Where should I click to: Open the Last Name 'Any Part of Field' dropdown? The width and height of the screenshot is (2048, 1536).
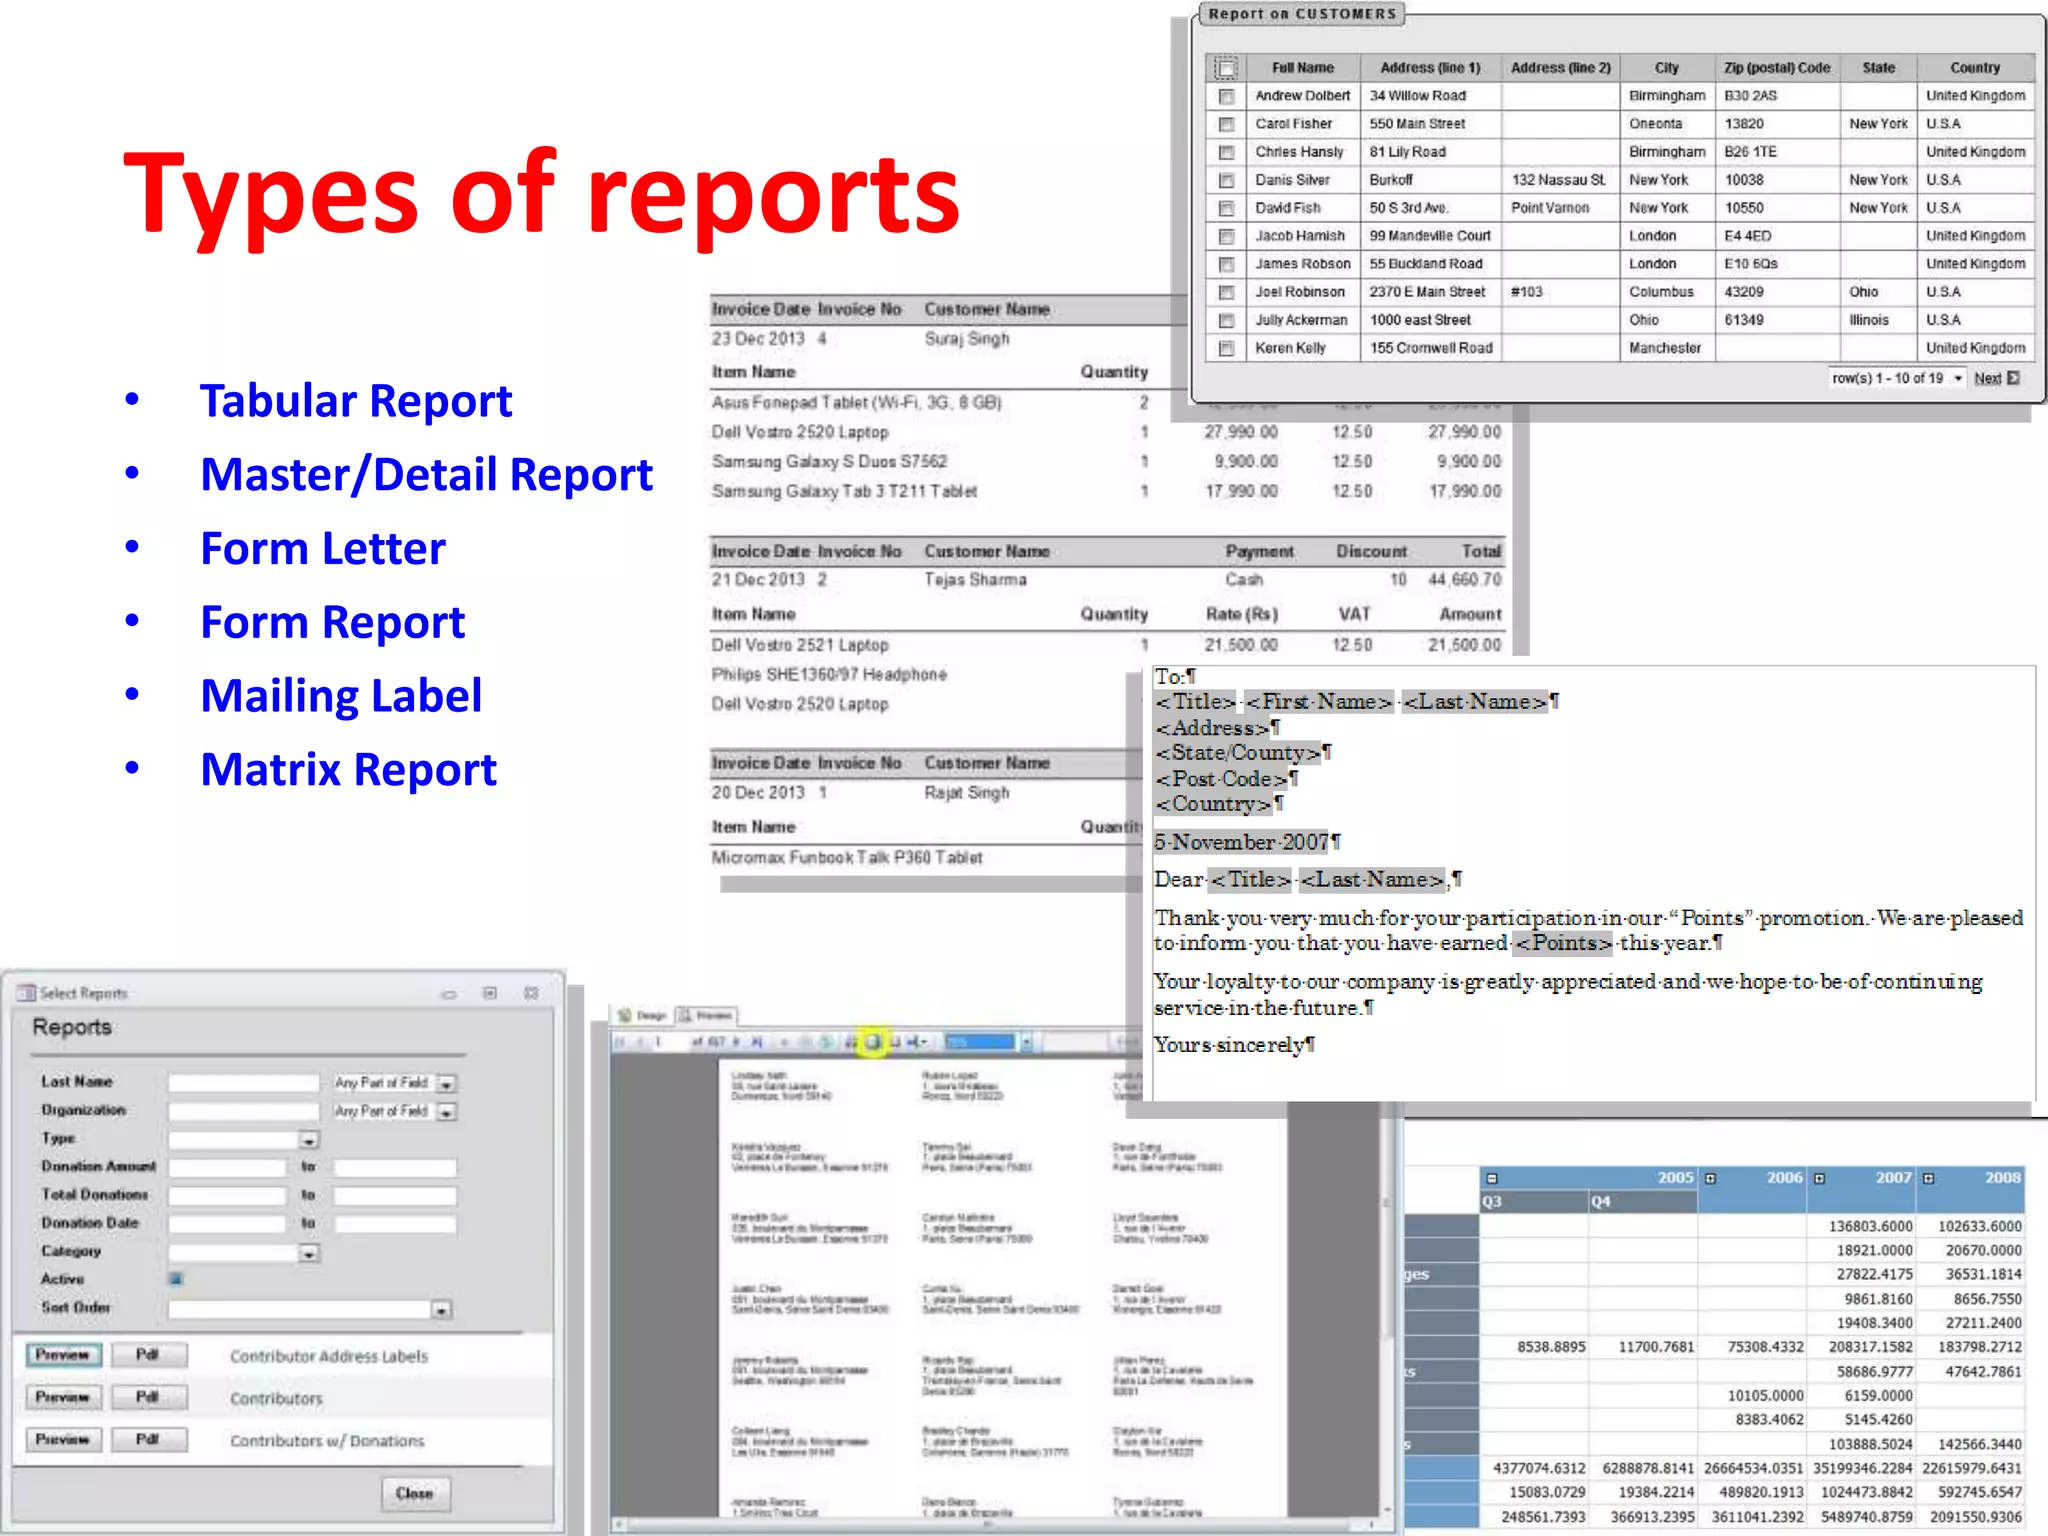click(x=447, y=1084)
